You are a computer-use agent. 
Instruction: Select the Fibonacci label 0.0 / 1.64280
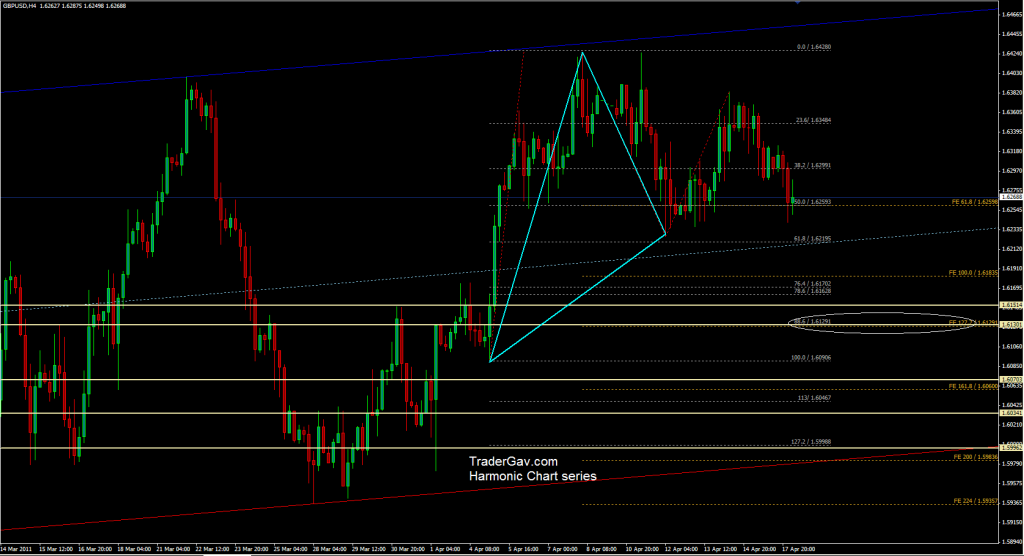tap(814, 47)
